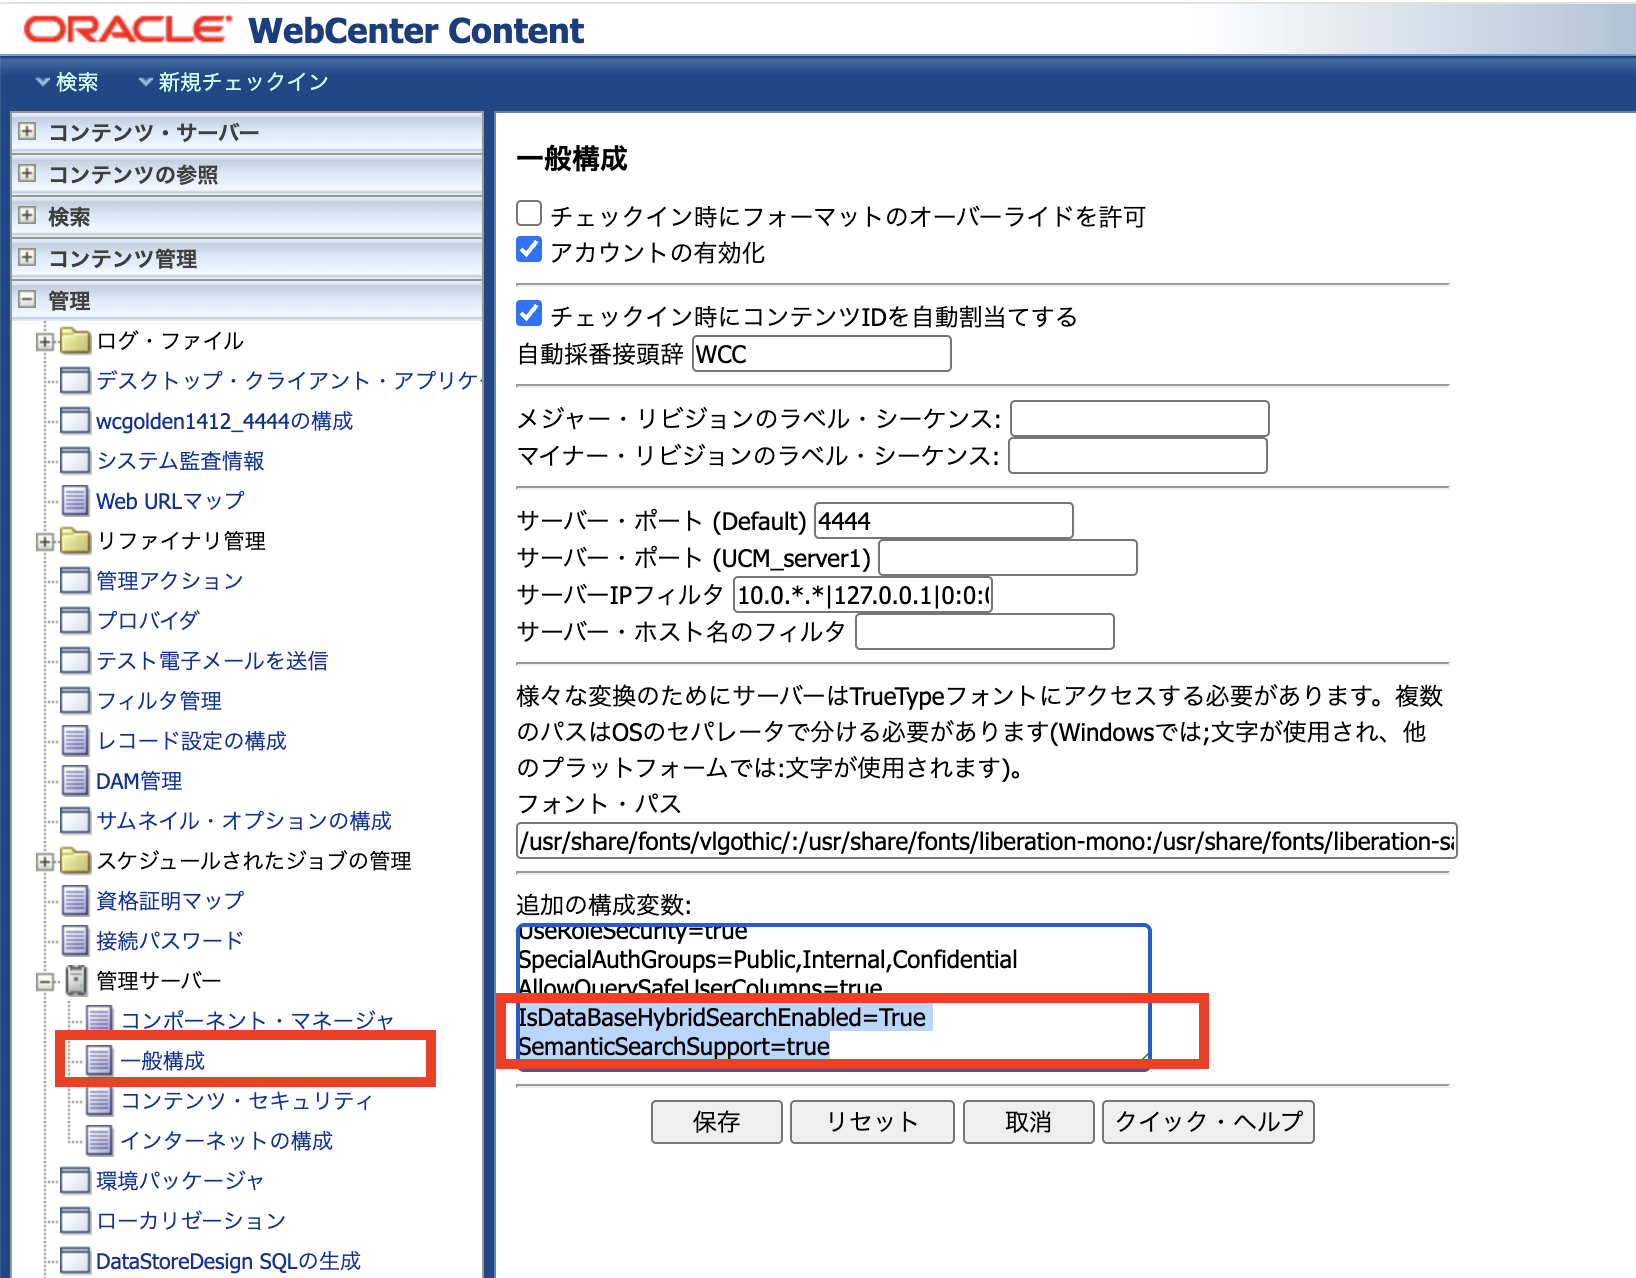The width and height of the screenshot is (1636, 1278).
Task: Expand スケジュールされたジョブの管理 tree node
Action: click(44, 862)
